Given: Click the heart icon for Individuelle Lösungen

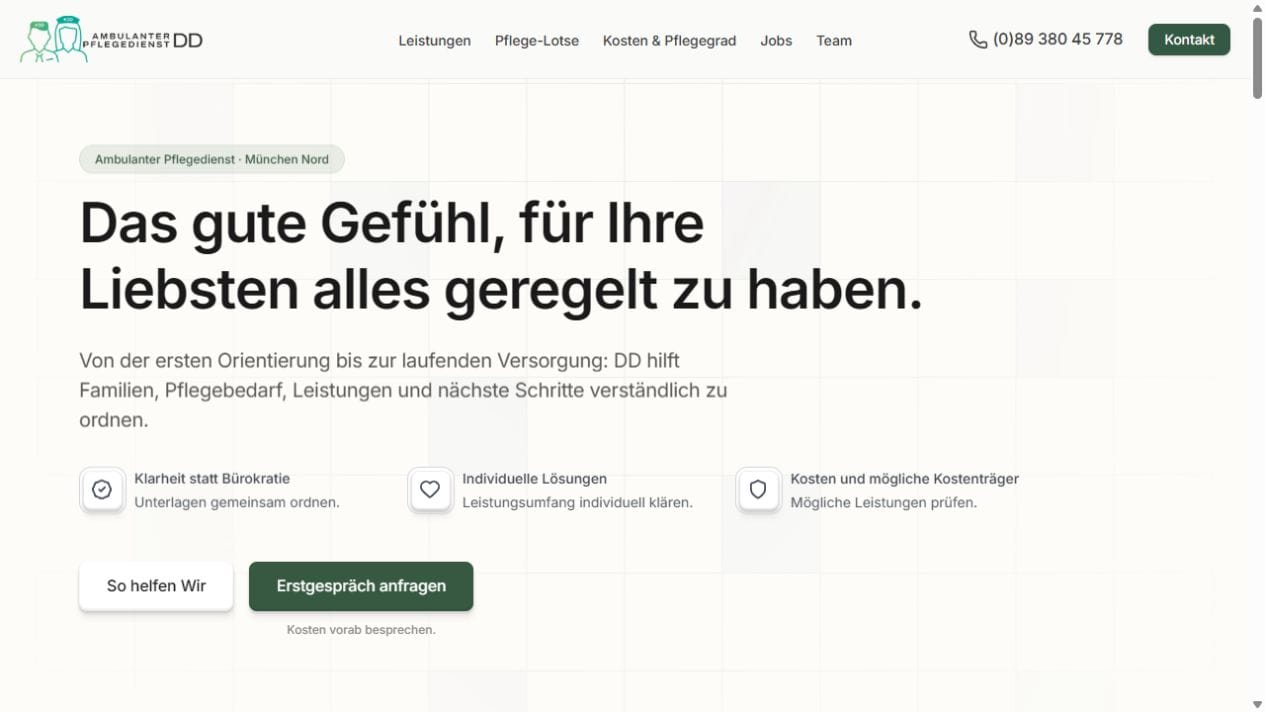Looking at the screenshot, I should (430, 490).
